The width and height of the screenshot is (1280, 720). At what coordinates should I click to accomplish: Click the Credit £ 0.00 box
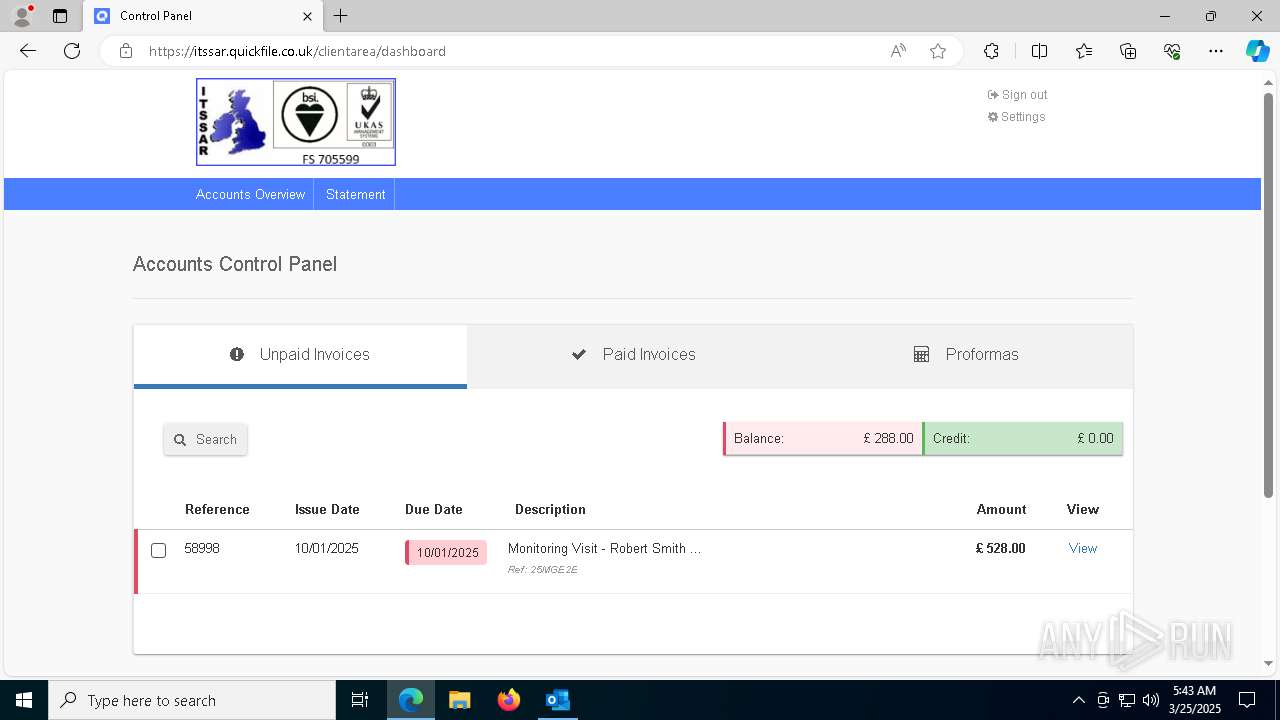click(x=1023, y=439)
